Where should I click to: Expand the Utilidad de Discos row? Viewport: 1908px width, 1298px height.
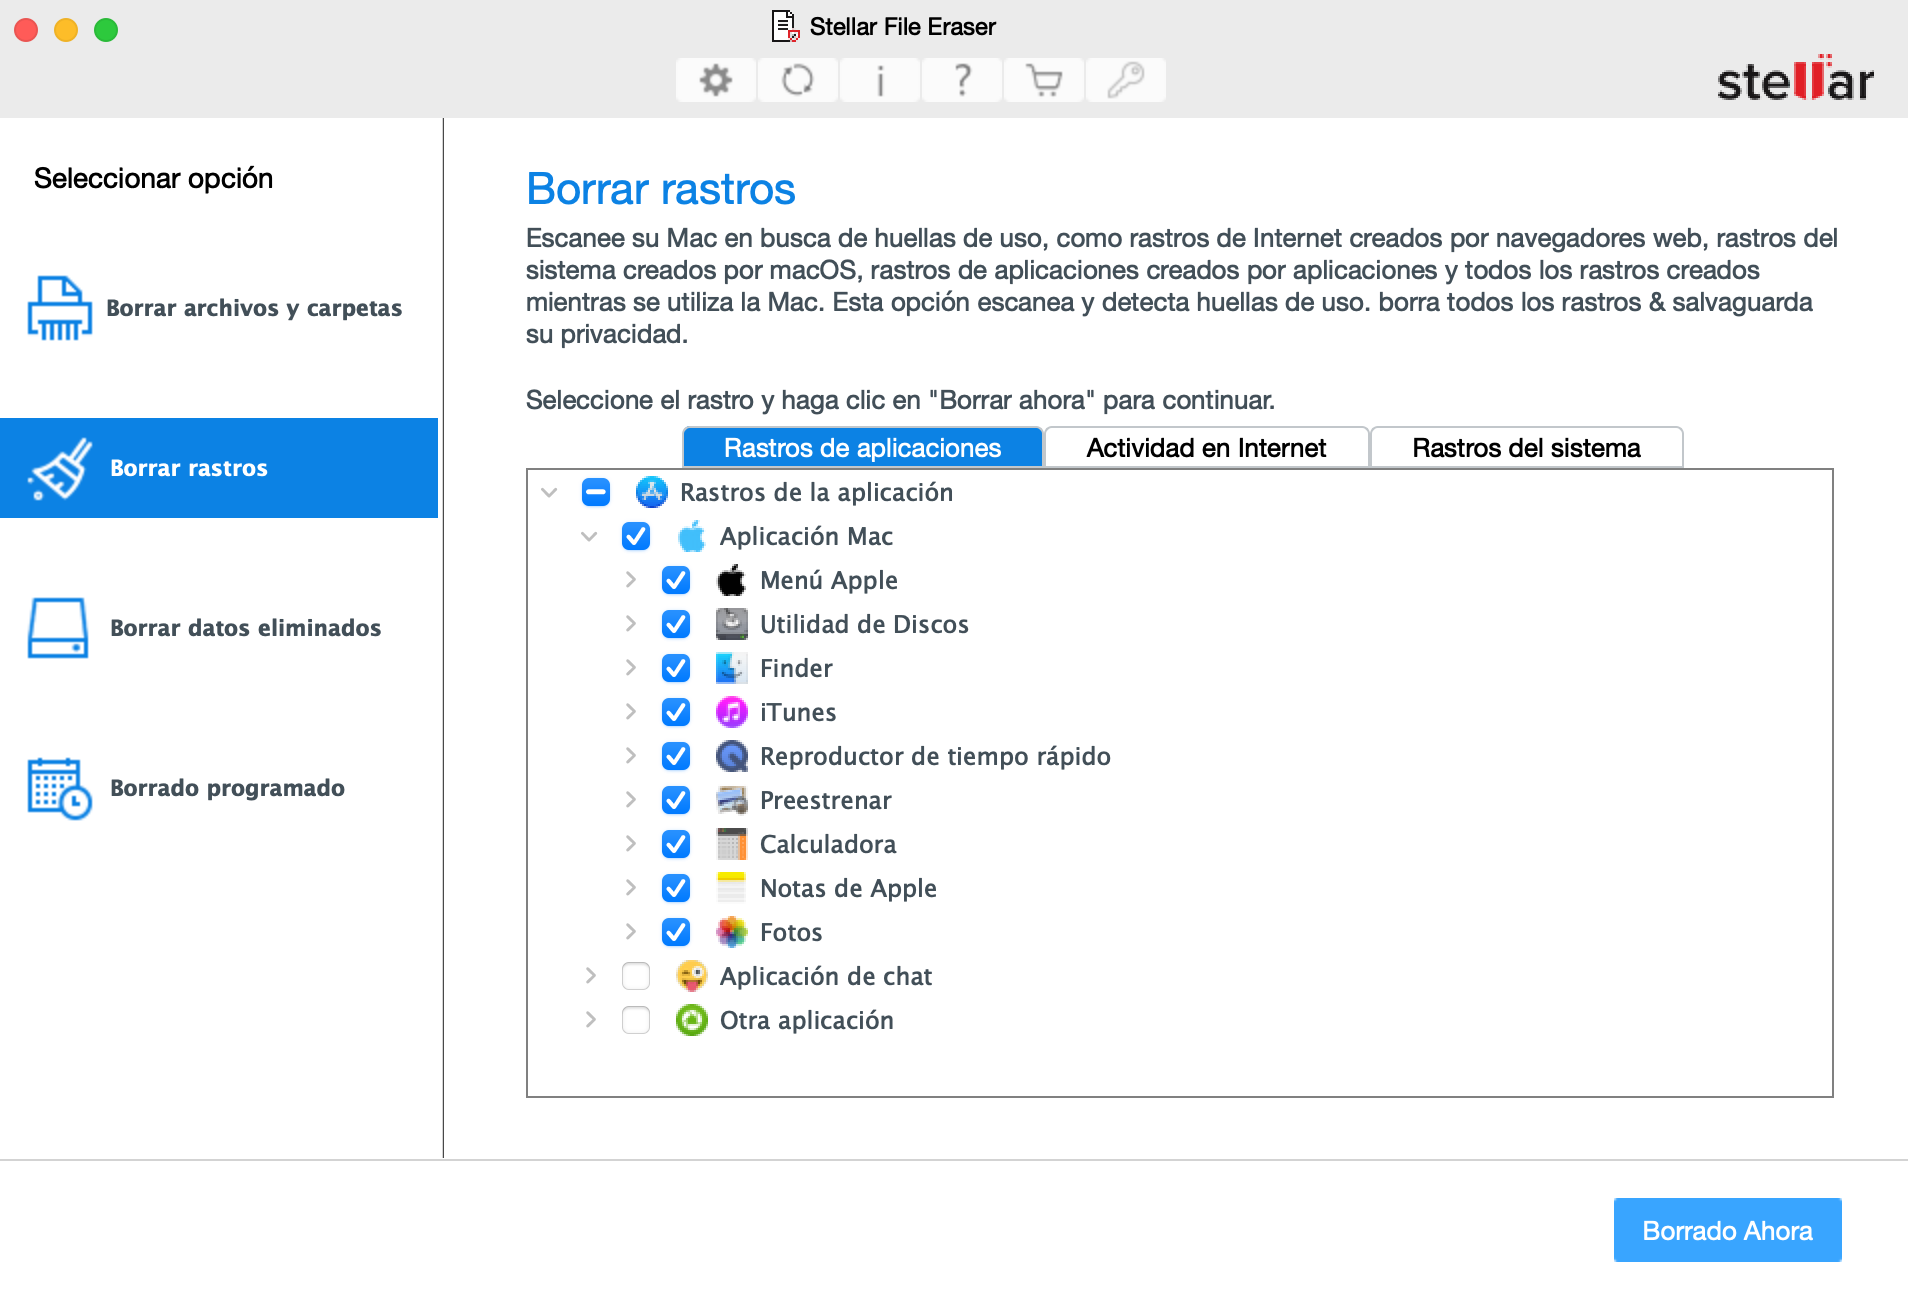630,624
